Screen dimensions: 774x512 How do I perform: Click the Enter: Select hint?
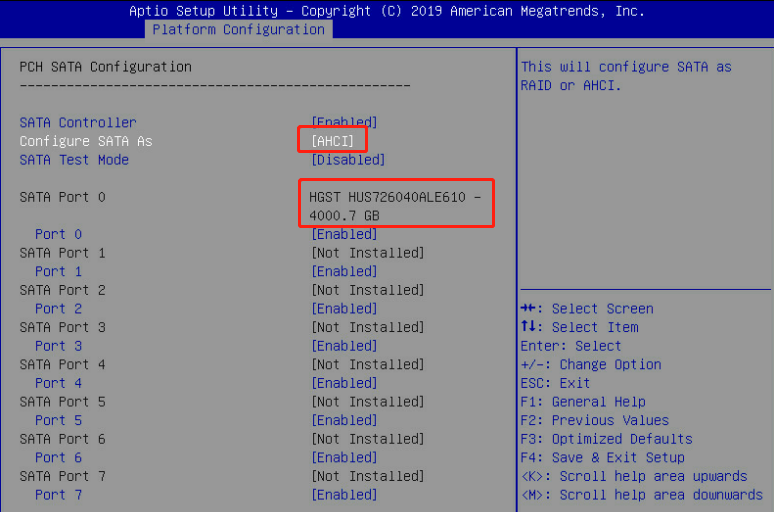coord(571,346)
